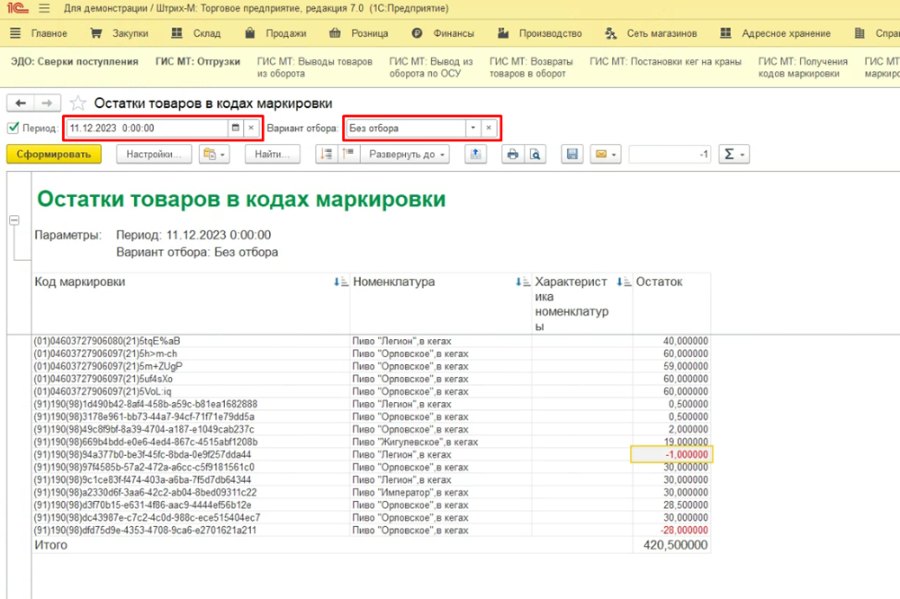Open the report variants icon dropdown
The width and height of the screenshot is (900, 599).
click(215, 154)
